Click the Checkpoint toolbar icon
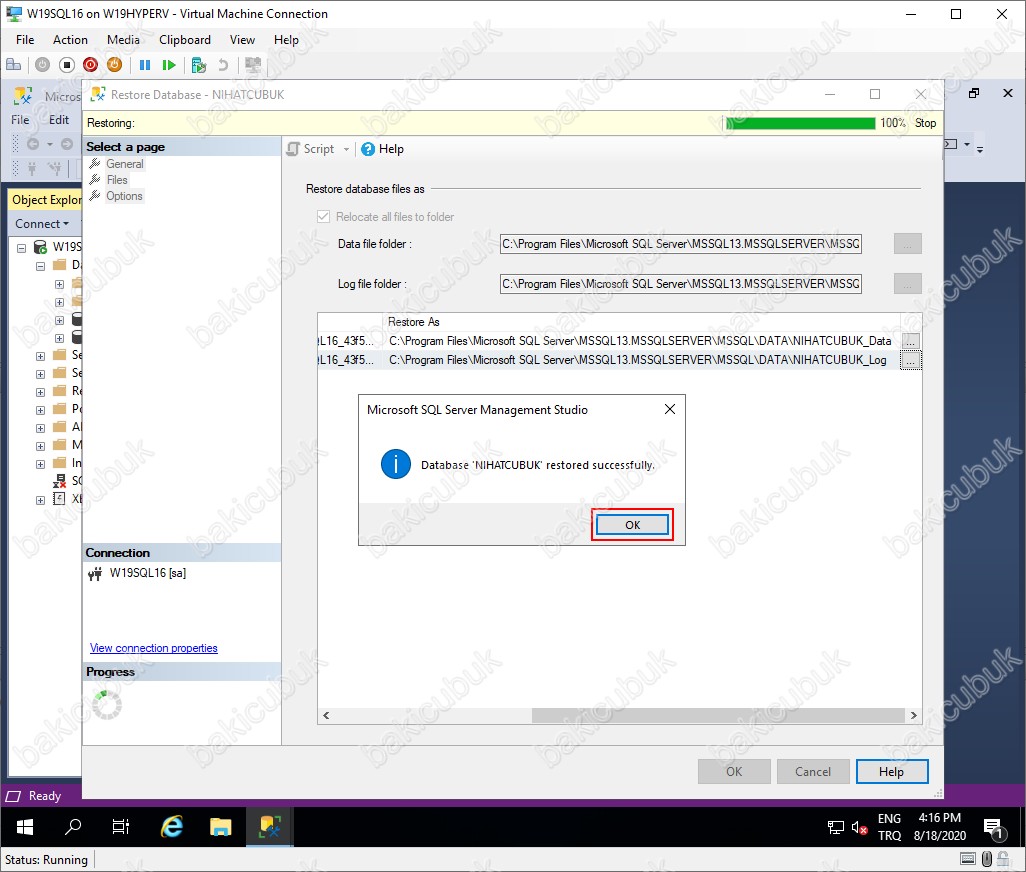The image size is (1026, 872). point(198,65)
